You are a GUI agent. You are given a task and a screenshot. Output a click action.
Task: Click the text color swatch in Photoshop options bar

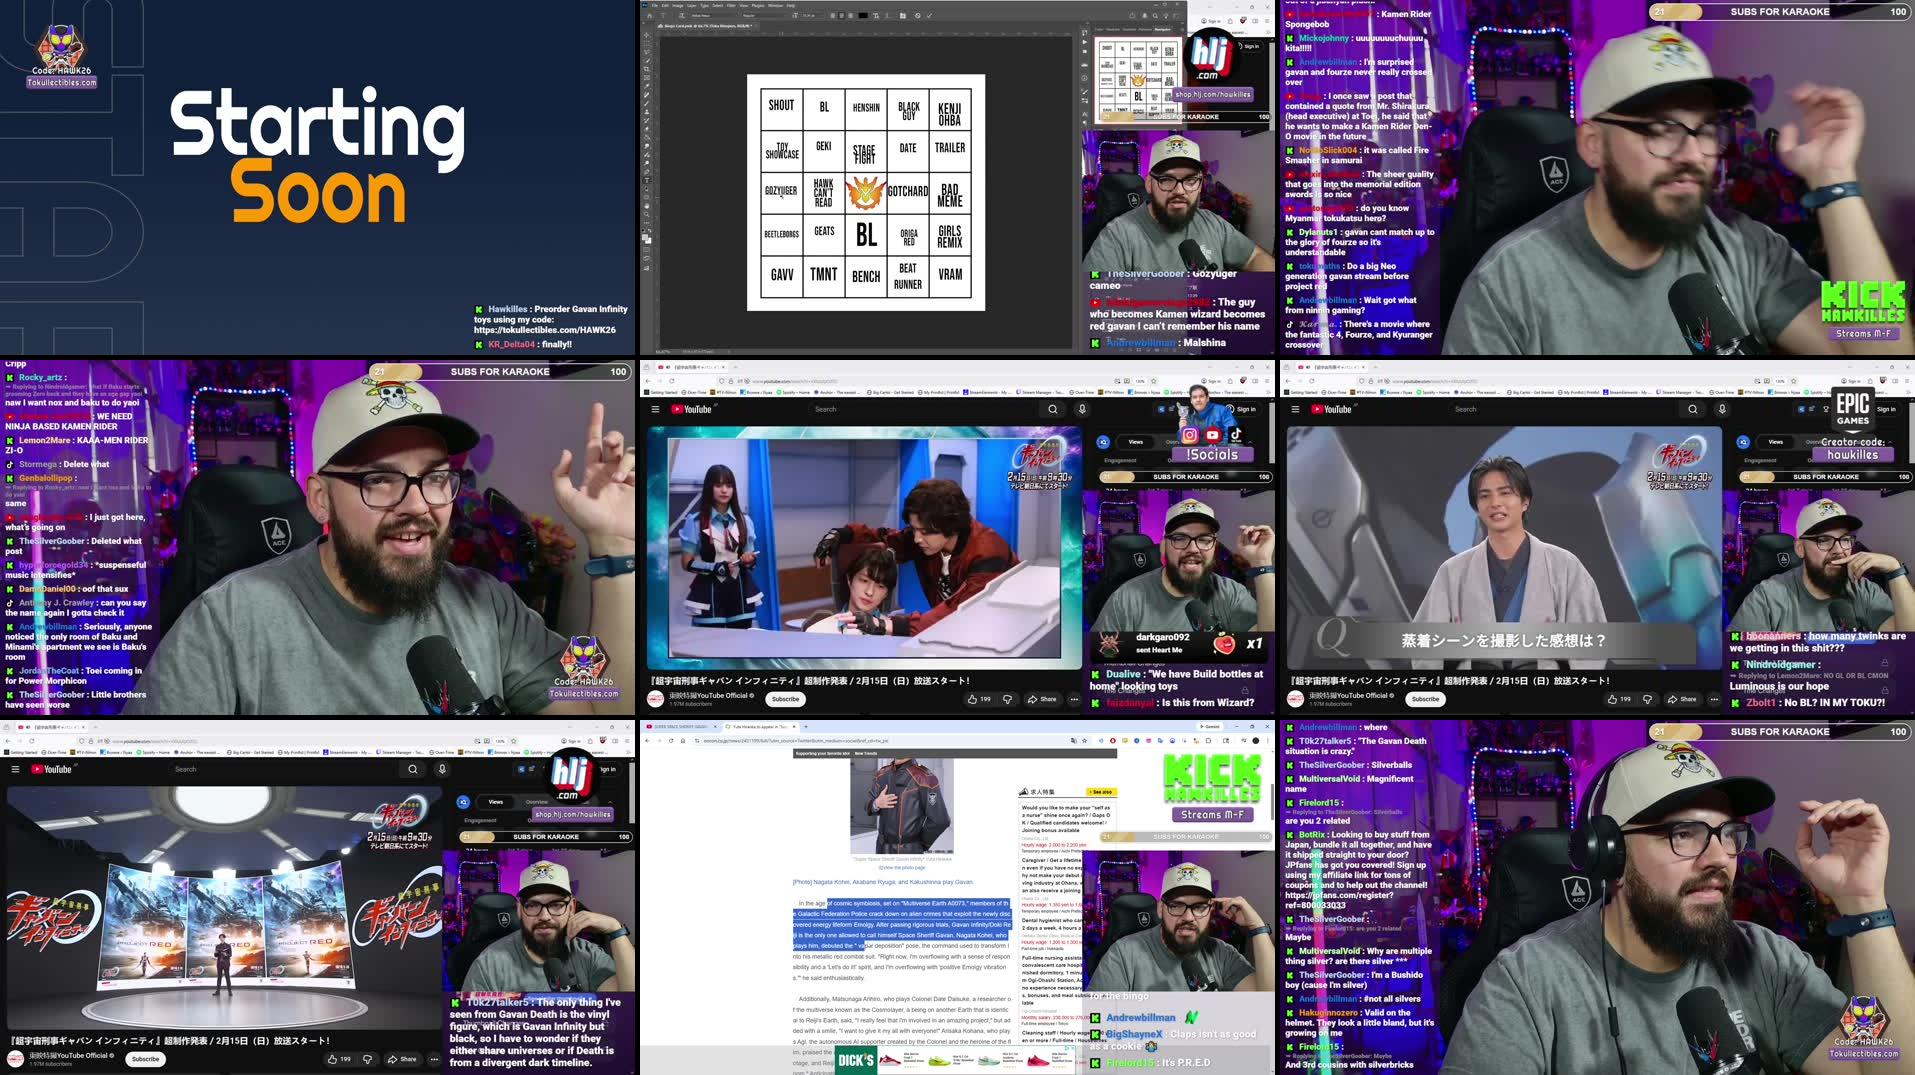[863, 15]
